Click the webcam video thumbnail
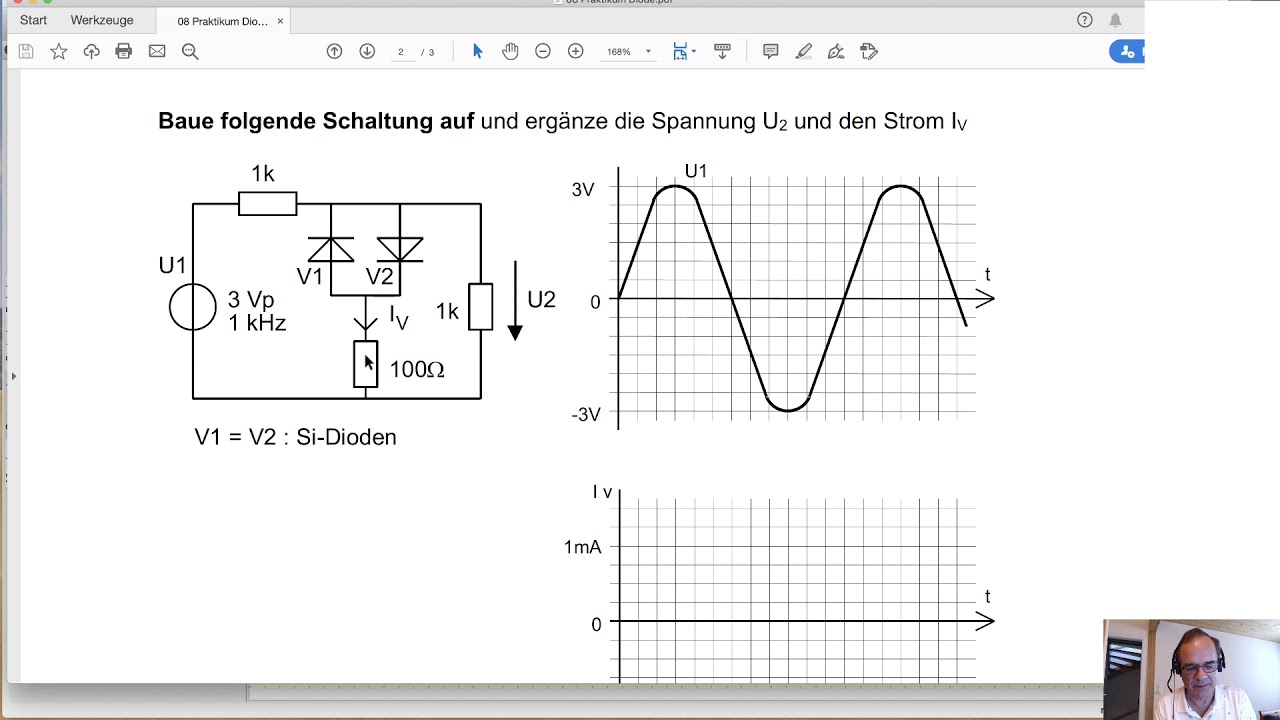 point(1192,670)
